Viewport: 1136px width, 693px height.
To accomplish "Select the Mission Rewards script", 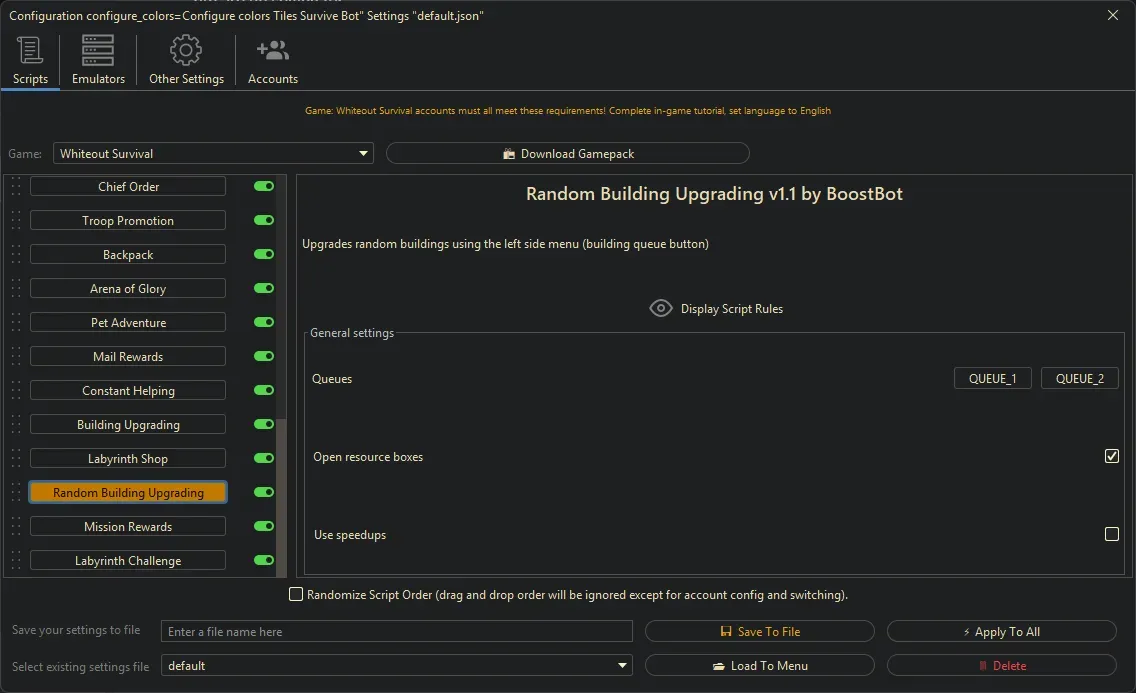I will pyautogui.click(x=128, y=527).
